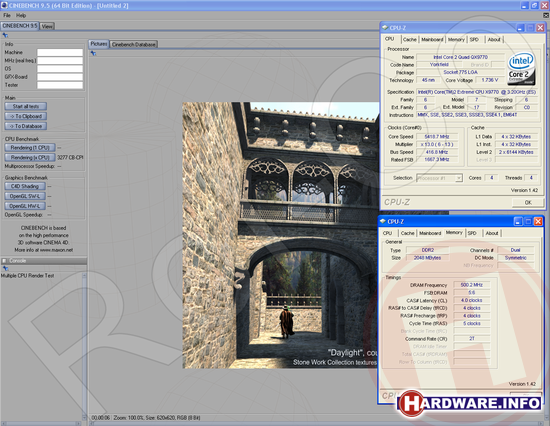Minimize the CINEBENCH main window

524,6
